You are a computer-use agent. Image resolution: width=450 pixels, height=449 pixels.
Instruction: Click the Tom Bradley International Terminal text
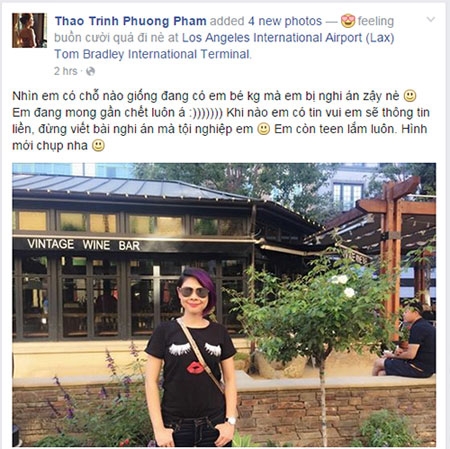pos(152,54)
